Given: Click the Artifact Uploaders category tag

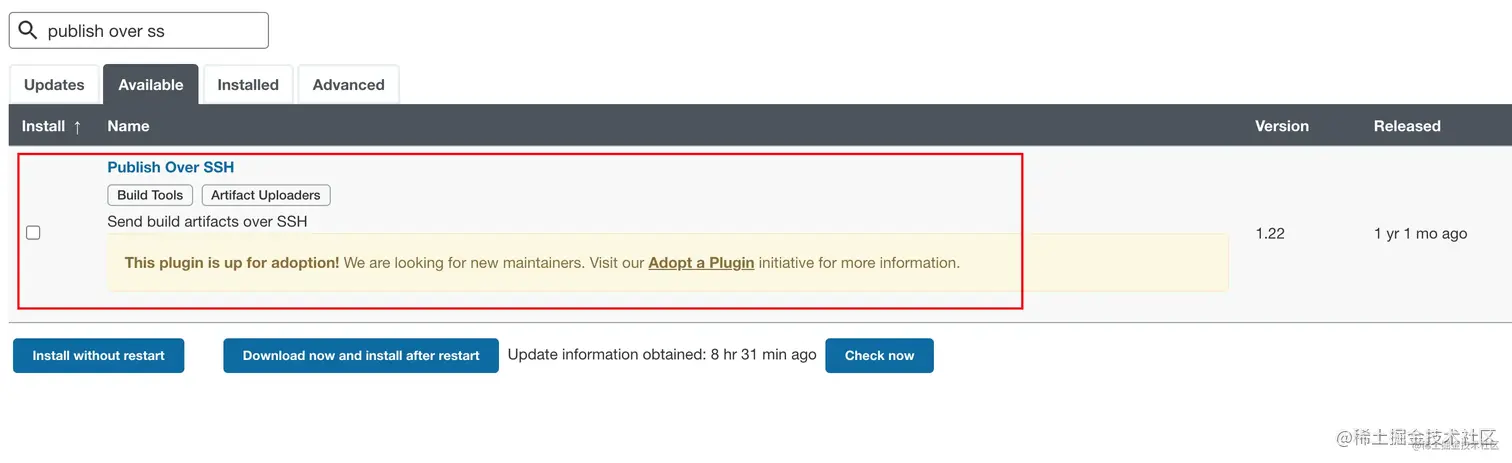Looking at the screenshot, I should [266, 195].
